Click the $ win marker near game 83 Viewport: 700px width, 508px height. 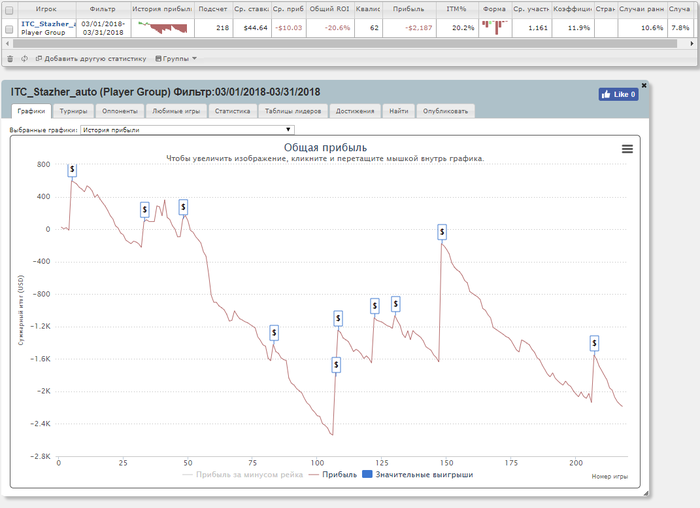point(274,333)
